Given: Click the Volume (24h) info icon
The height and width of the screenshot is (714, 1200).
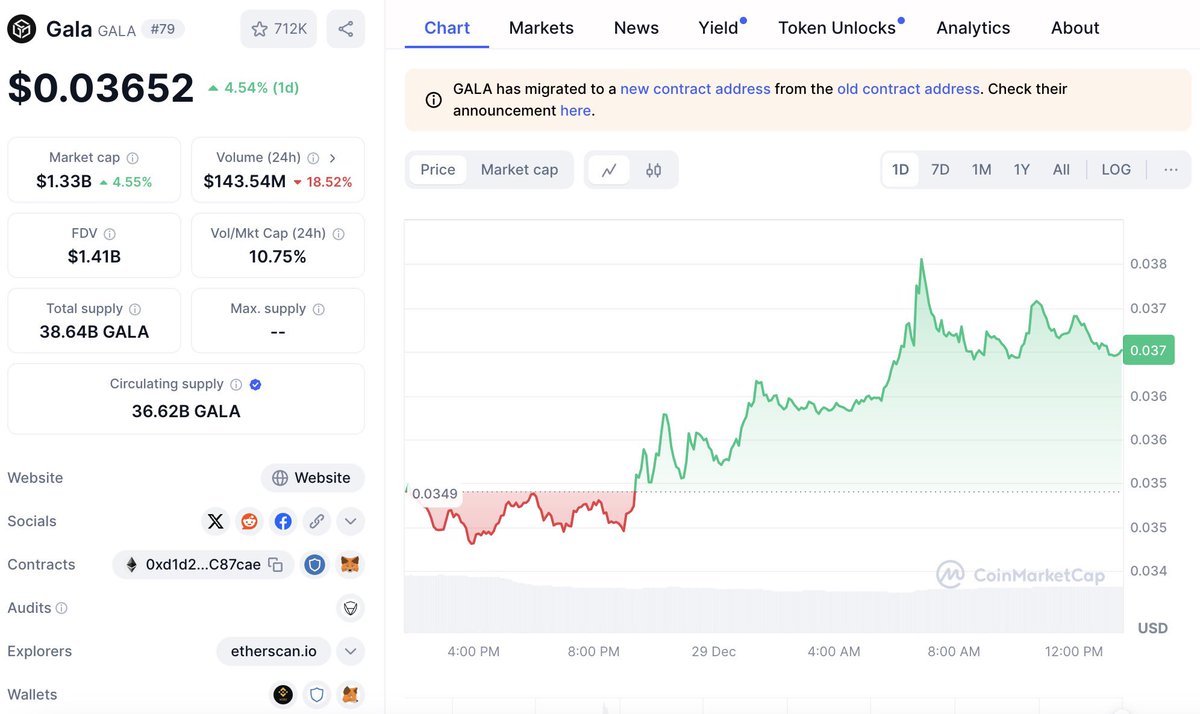Looking at the screenshot, I should (x=313, y=158).
